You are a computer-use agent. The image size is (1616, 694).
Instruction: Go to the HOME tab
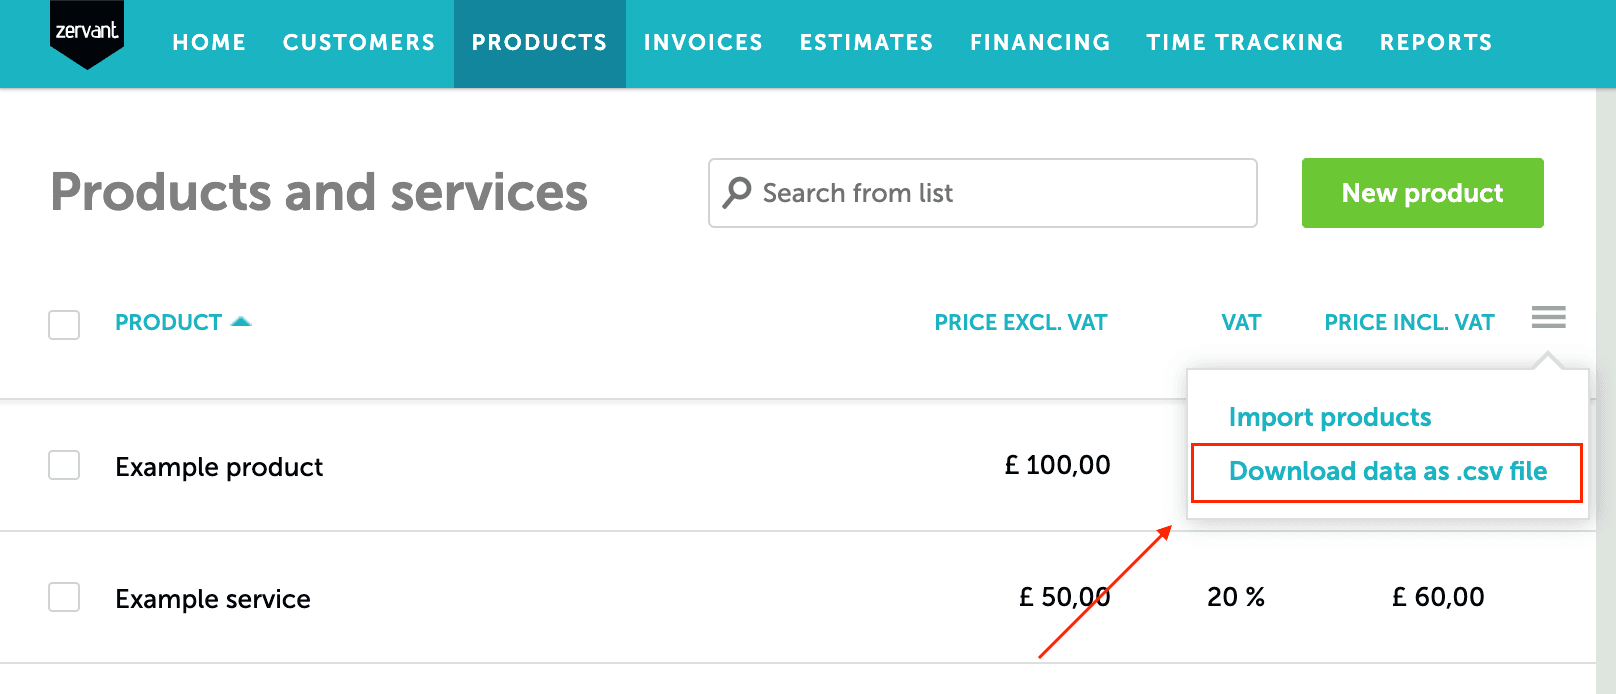[x=209, y=42]
